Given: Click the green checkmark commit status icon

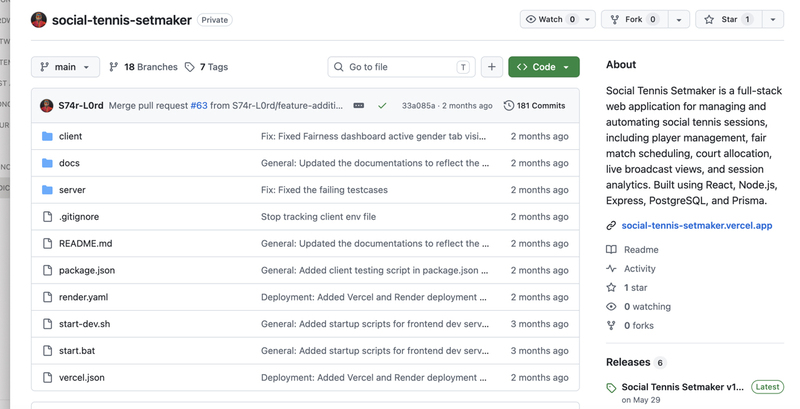Looking at the screenshot, I should [x=382, y=106].
